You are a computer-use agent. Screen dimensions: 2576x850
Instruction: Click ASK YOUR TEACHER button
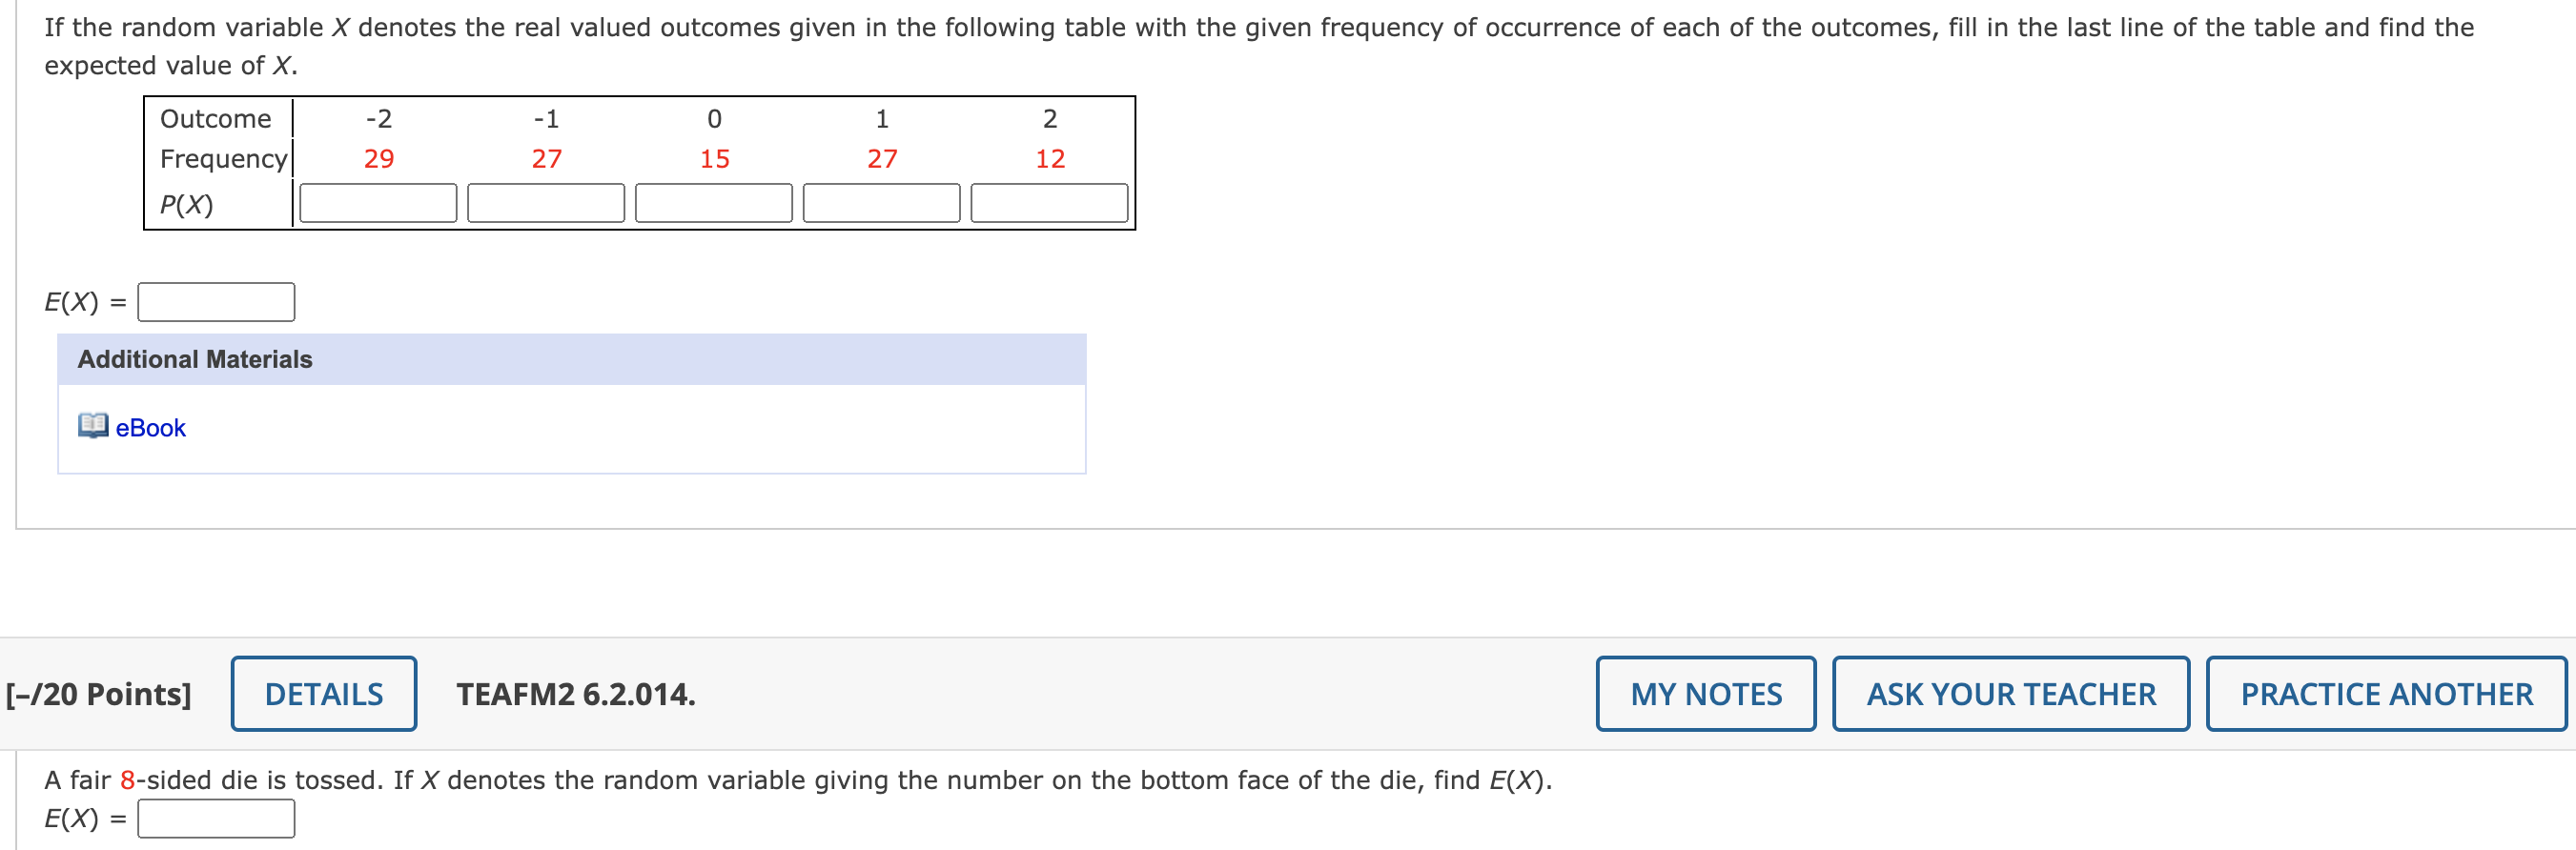pyautogui.click(x=2011, y=694)
